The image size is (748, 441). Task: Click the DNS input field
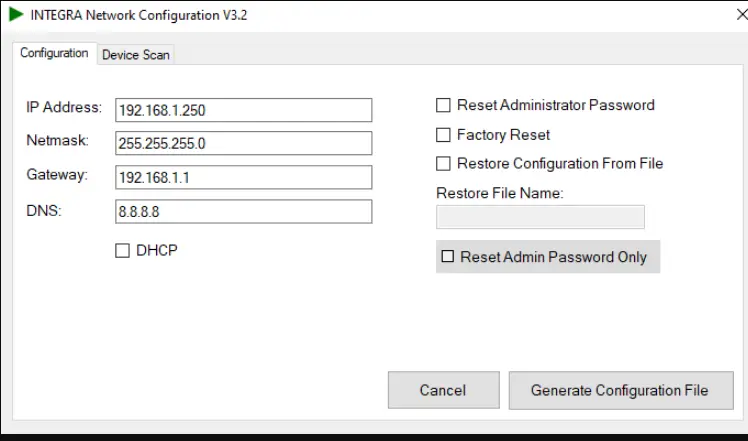[243, 211]
